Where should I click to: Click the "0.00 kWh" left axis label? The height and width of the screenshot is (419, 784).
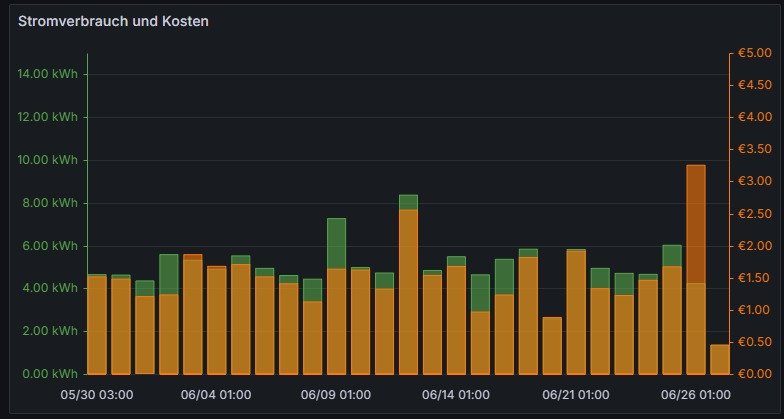pos(50,374)
